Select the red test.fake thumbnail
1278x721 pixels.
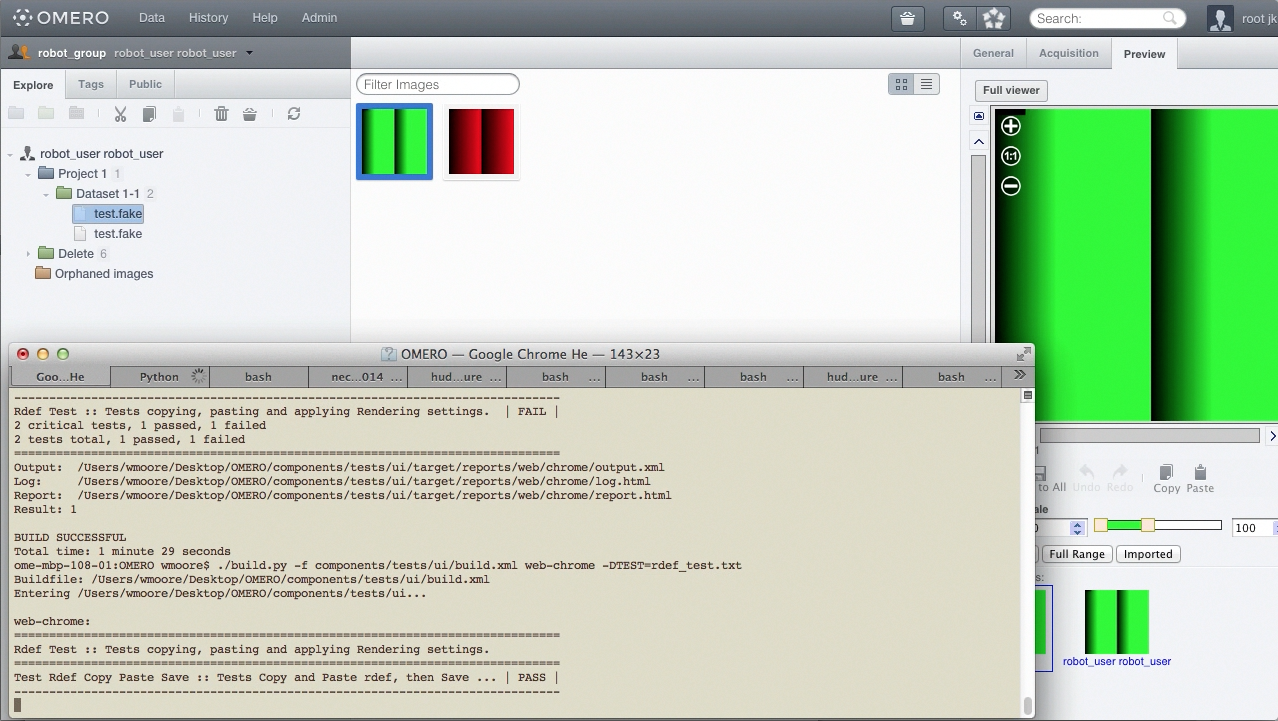tap(481, 142)
